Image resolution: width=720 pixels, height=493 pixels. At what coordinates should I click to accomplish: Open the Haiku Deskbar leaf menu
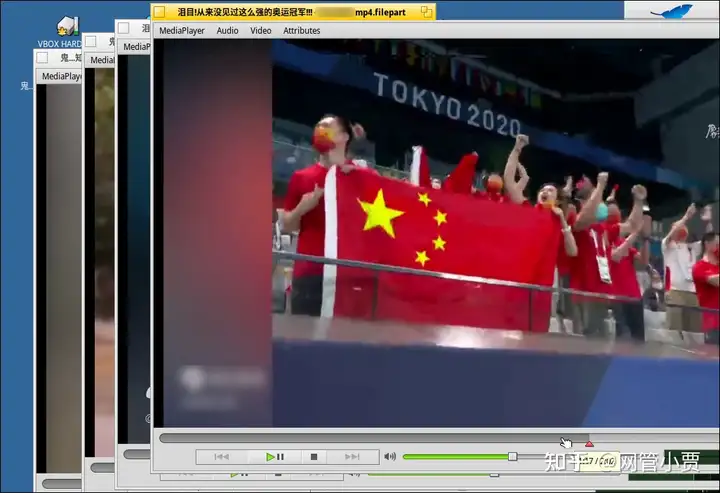point(672,10)
